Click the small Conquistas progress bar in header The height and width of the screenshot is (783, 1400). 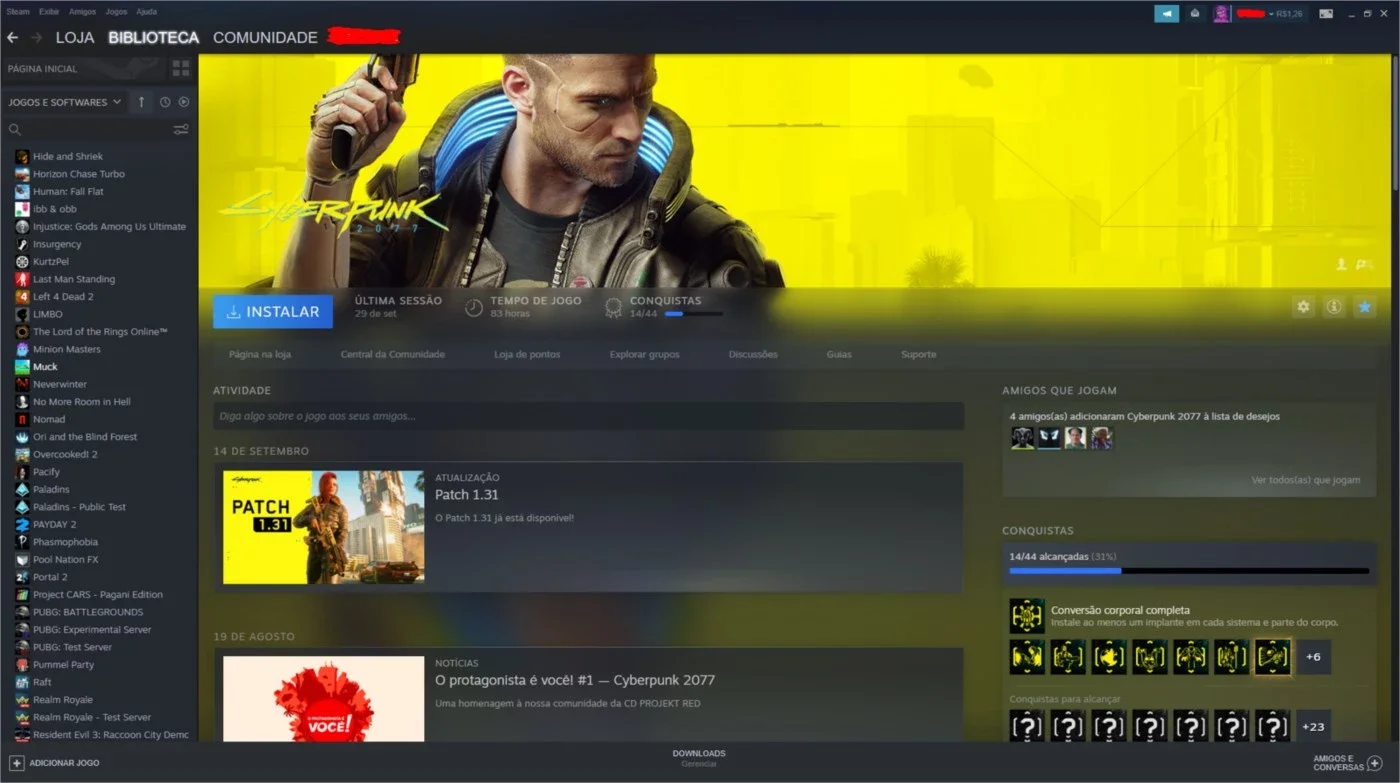click(692, 314)
